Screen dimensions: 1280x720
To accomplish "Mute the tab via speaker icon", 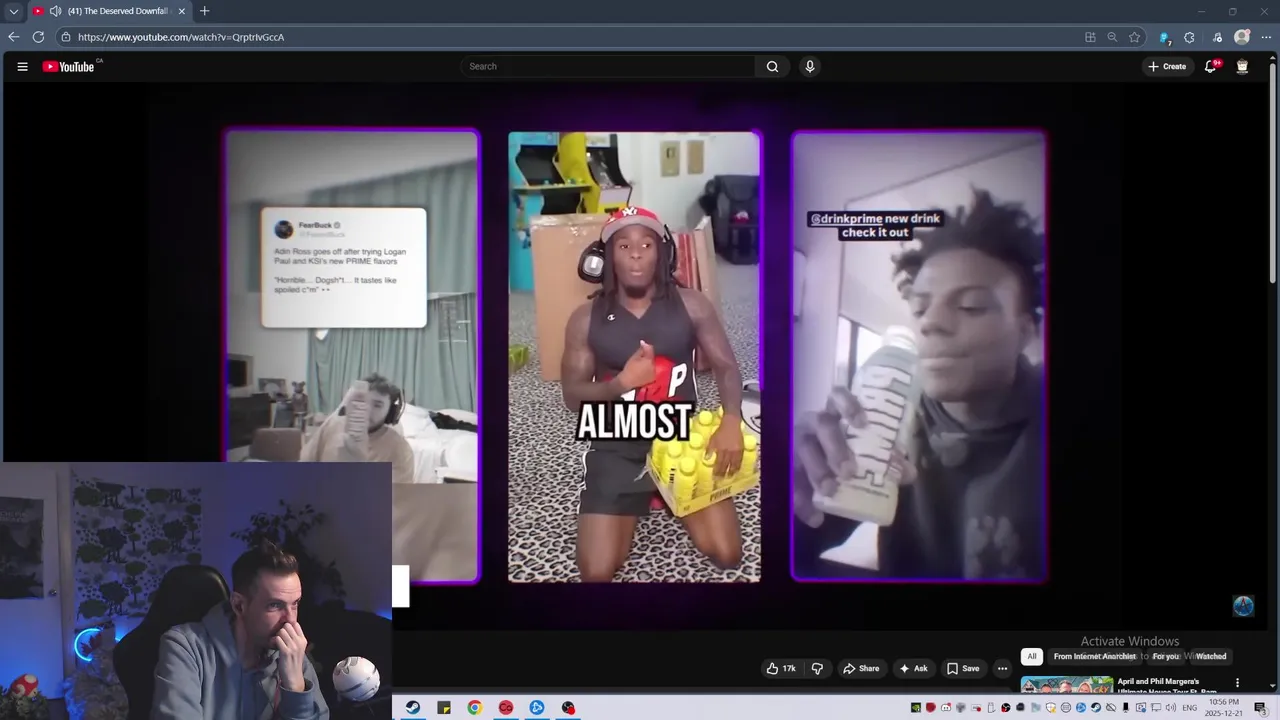I will tap(55, 11).
